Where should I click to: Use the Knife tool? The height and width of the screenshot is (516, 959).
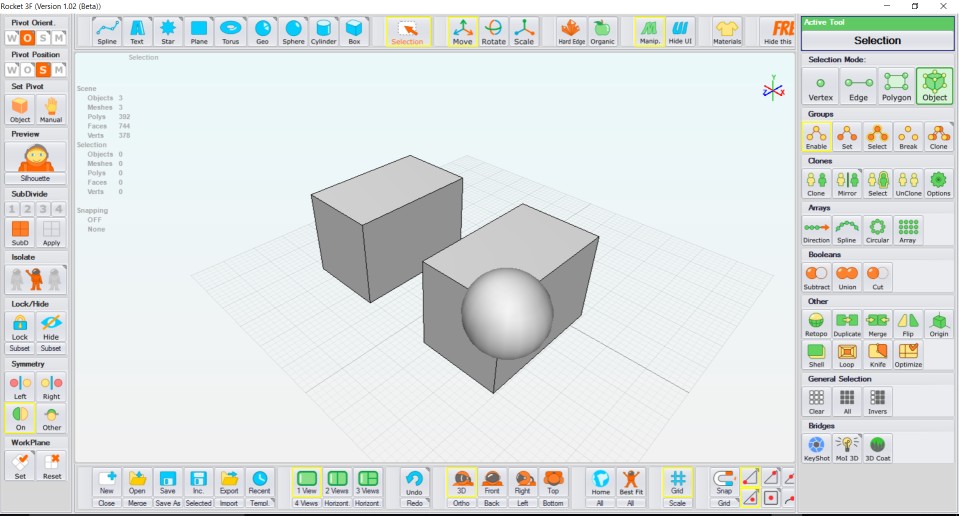pyautogui.click(x=878, y=355)
